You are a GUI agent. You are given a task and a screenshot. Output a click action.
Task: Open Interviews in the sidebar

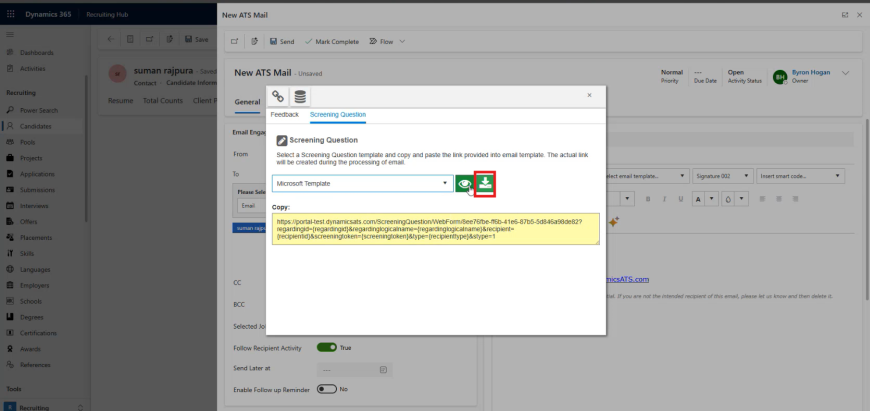point(34,206)
